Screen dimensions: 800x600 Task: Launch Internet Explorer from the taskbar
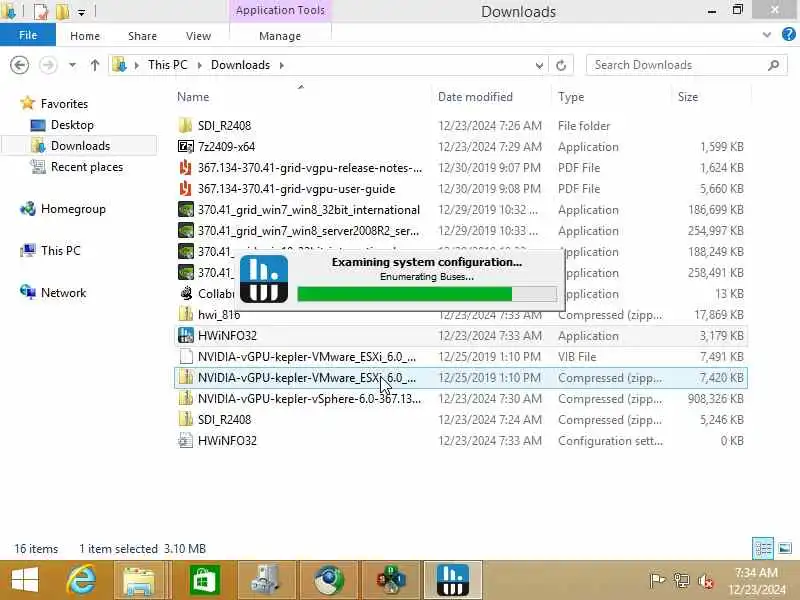pos(82,580)
